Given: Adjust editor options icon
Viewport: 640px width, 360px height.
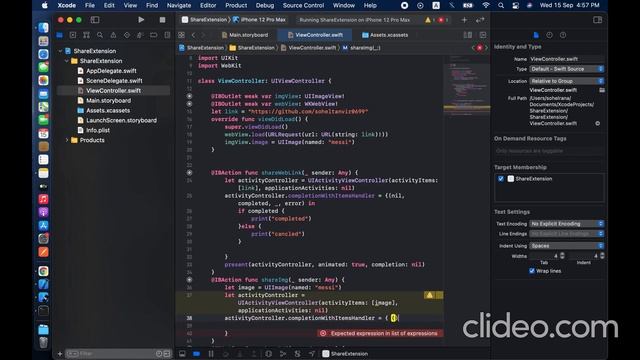Looking at the screenshot, I should (468, 35).
